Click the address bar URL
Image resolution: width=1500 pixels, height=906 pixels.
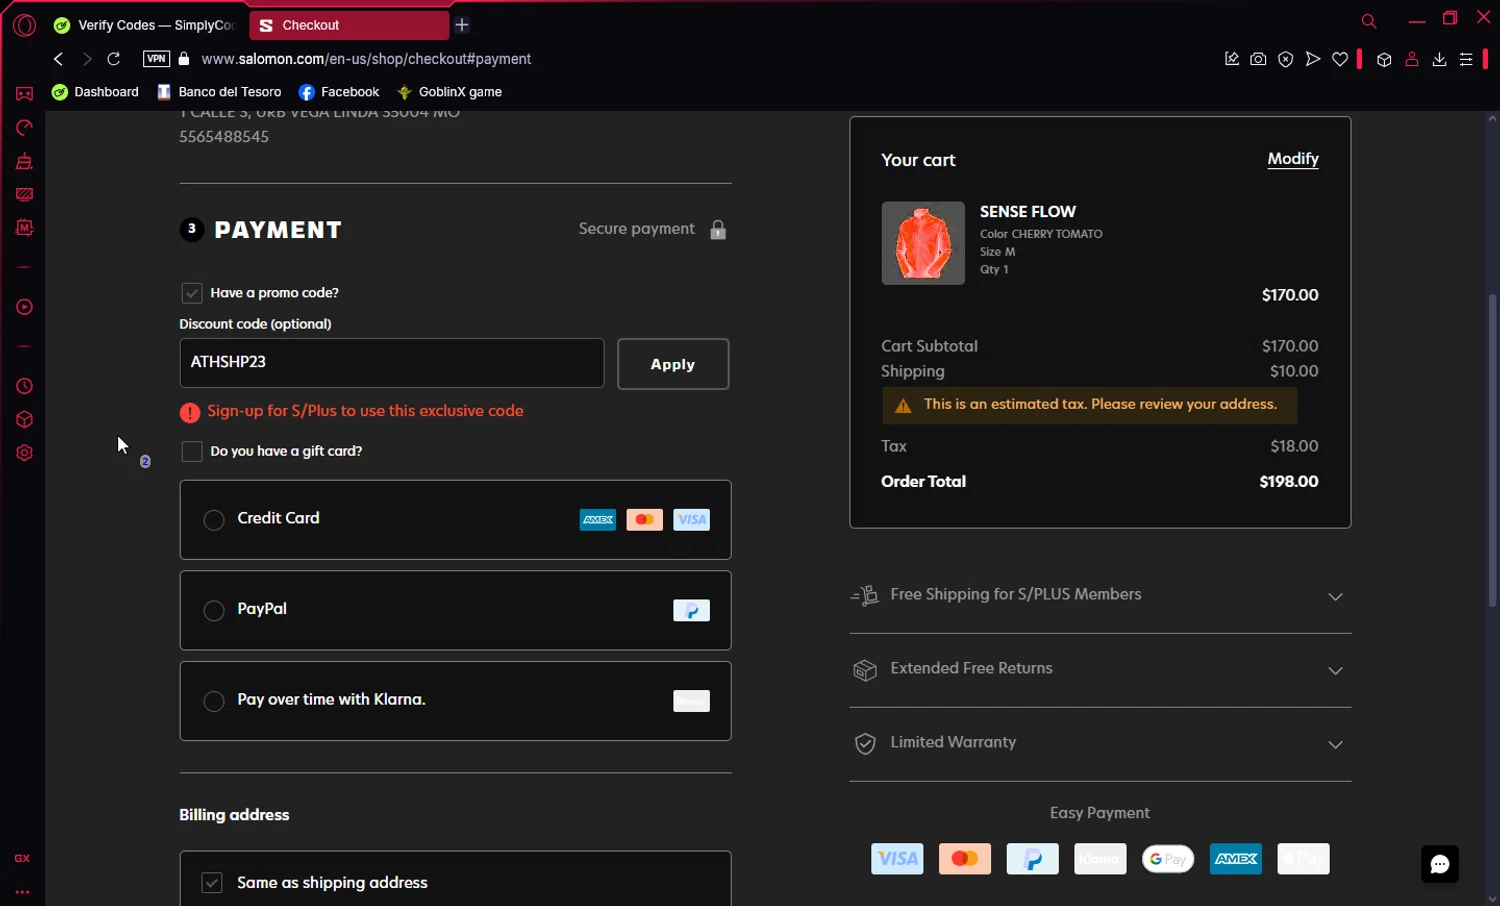366,59
